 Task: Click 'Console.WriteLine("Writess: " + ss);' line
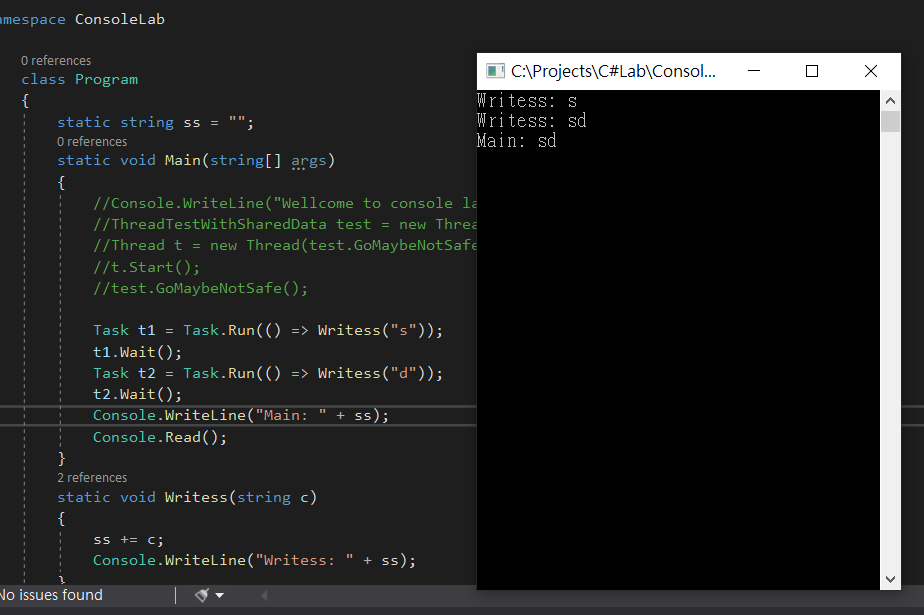click(x=255, y=560)
